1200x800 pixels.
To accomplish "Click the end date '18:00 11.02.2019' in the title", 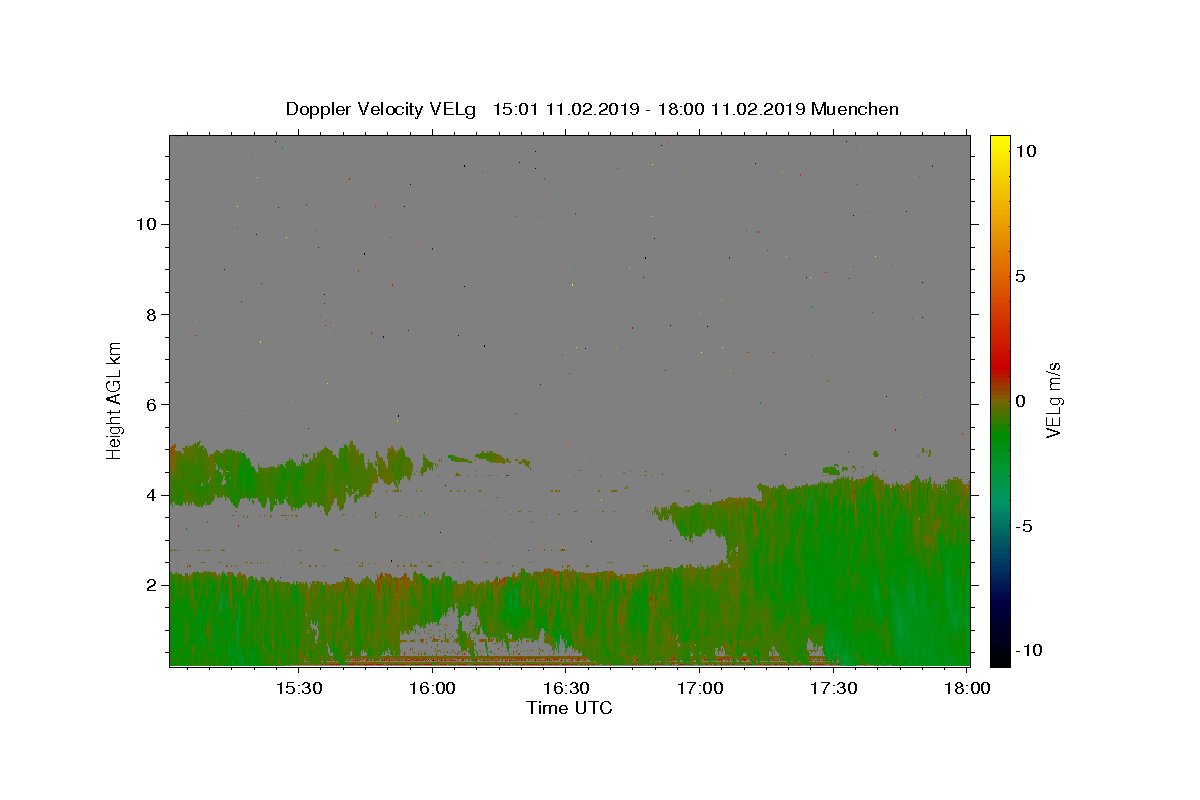I will click(732, 109).
